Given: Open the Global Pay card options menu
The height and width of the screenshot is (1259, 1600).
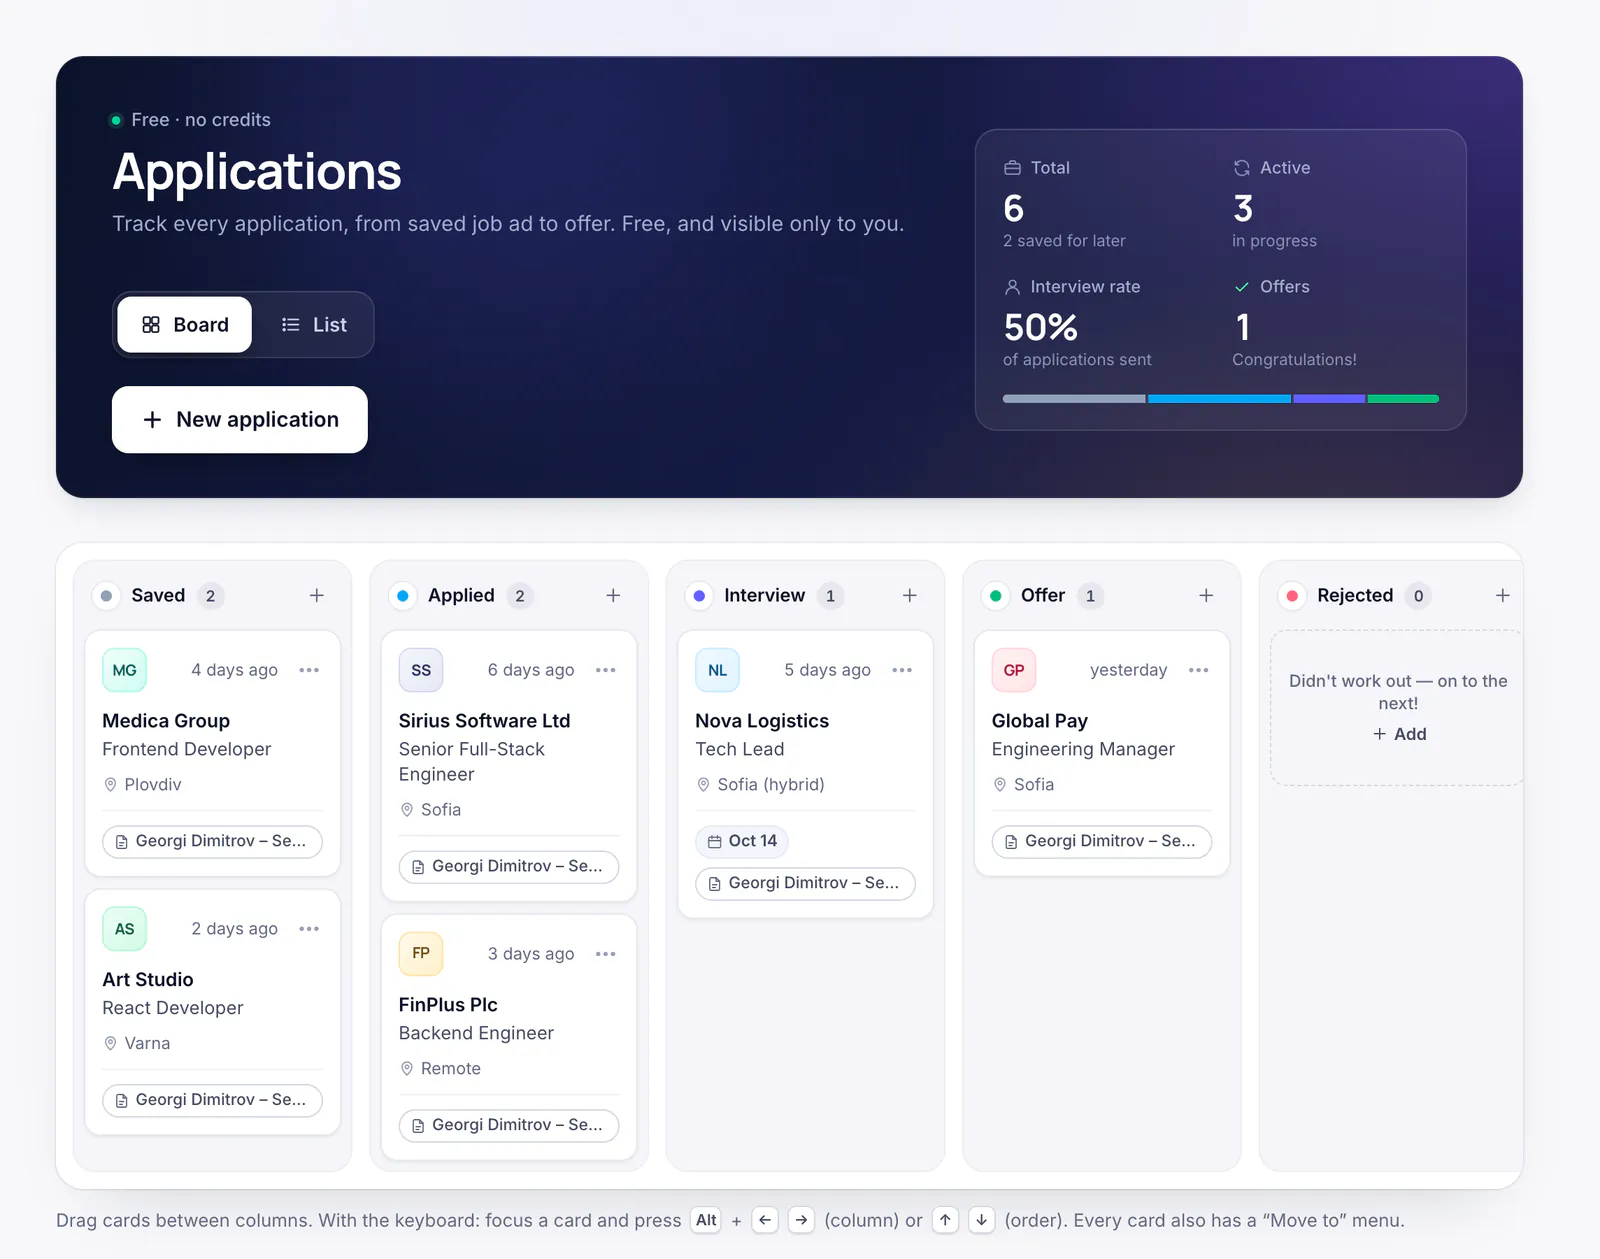Looking at the screenshot, I should (1199, 670).
